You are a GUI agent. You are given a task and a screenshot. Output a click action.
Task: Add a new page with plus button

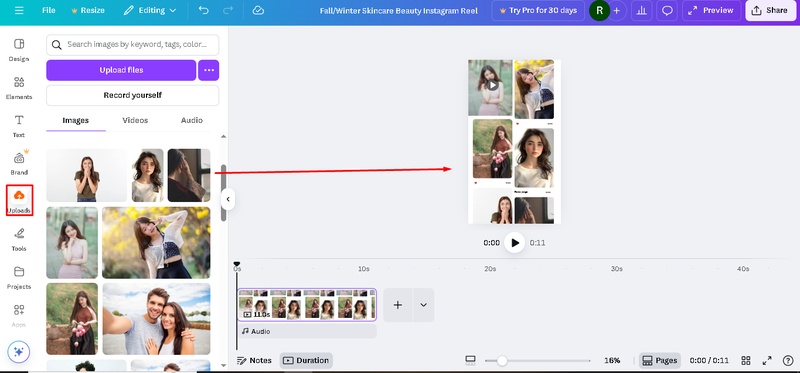pyautogui.click(x=397, y=305)
